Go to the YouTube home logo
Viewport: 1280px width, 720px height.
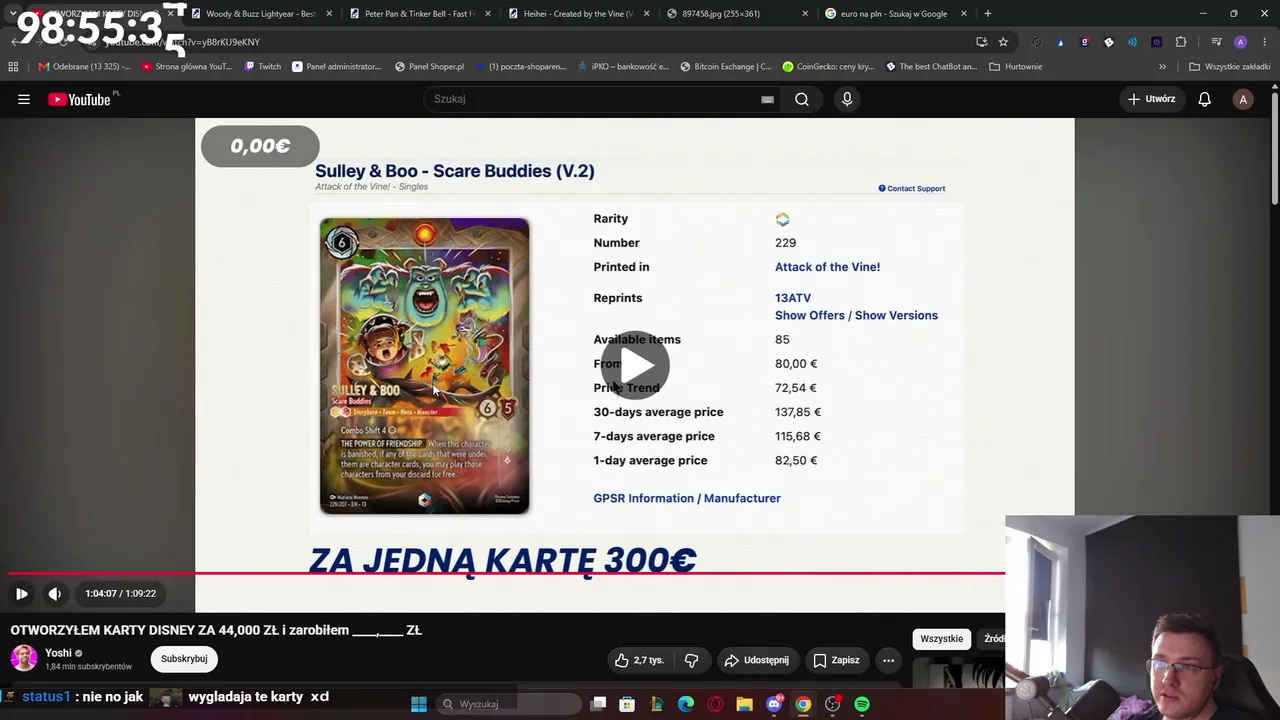(x=79, y=99)
